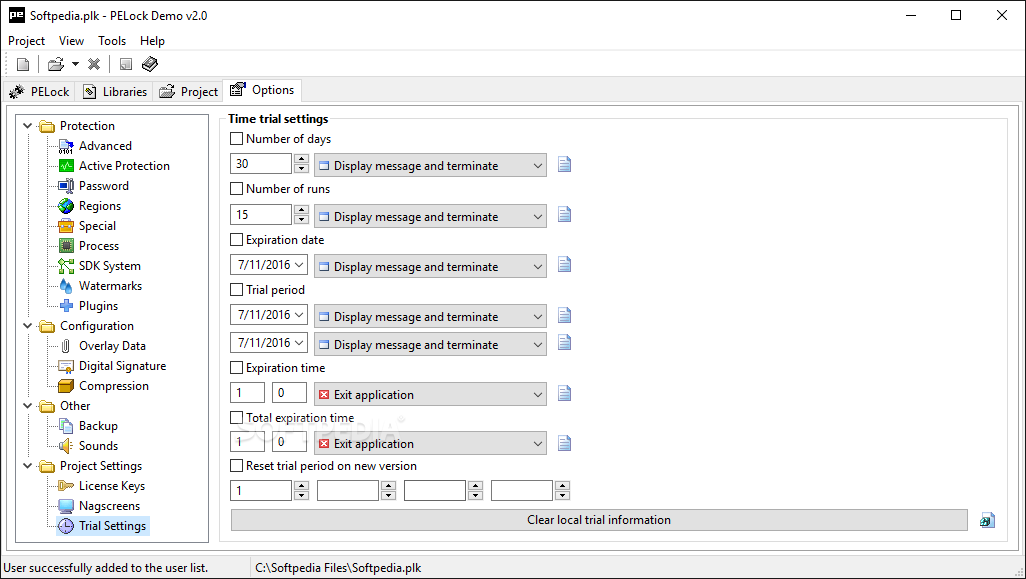Open Expiration date action dropdown
Image resolution: width=1026 pixels, height=579 pixels.
coord(431,266)
